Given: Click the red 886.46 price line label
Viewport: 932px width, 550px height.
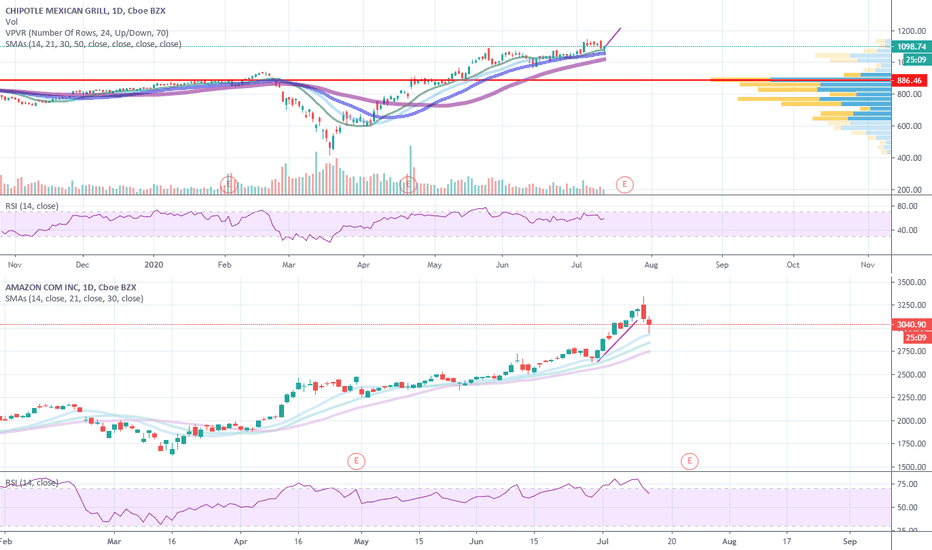Looking at the screenshot, I should coord(909,80).
